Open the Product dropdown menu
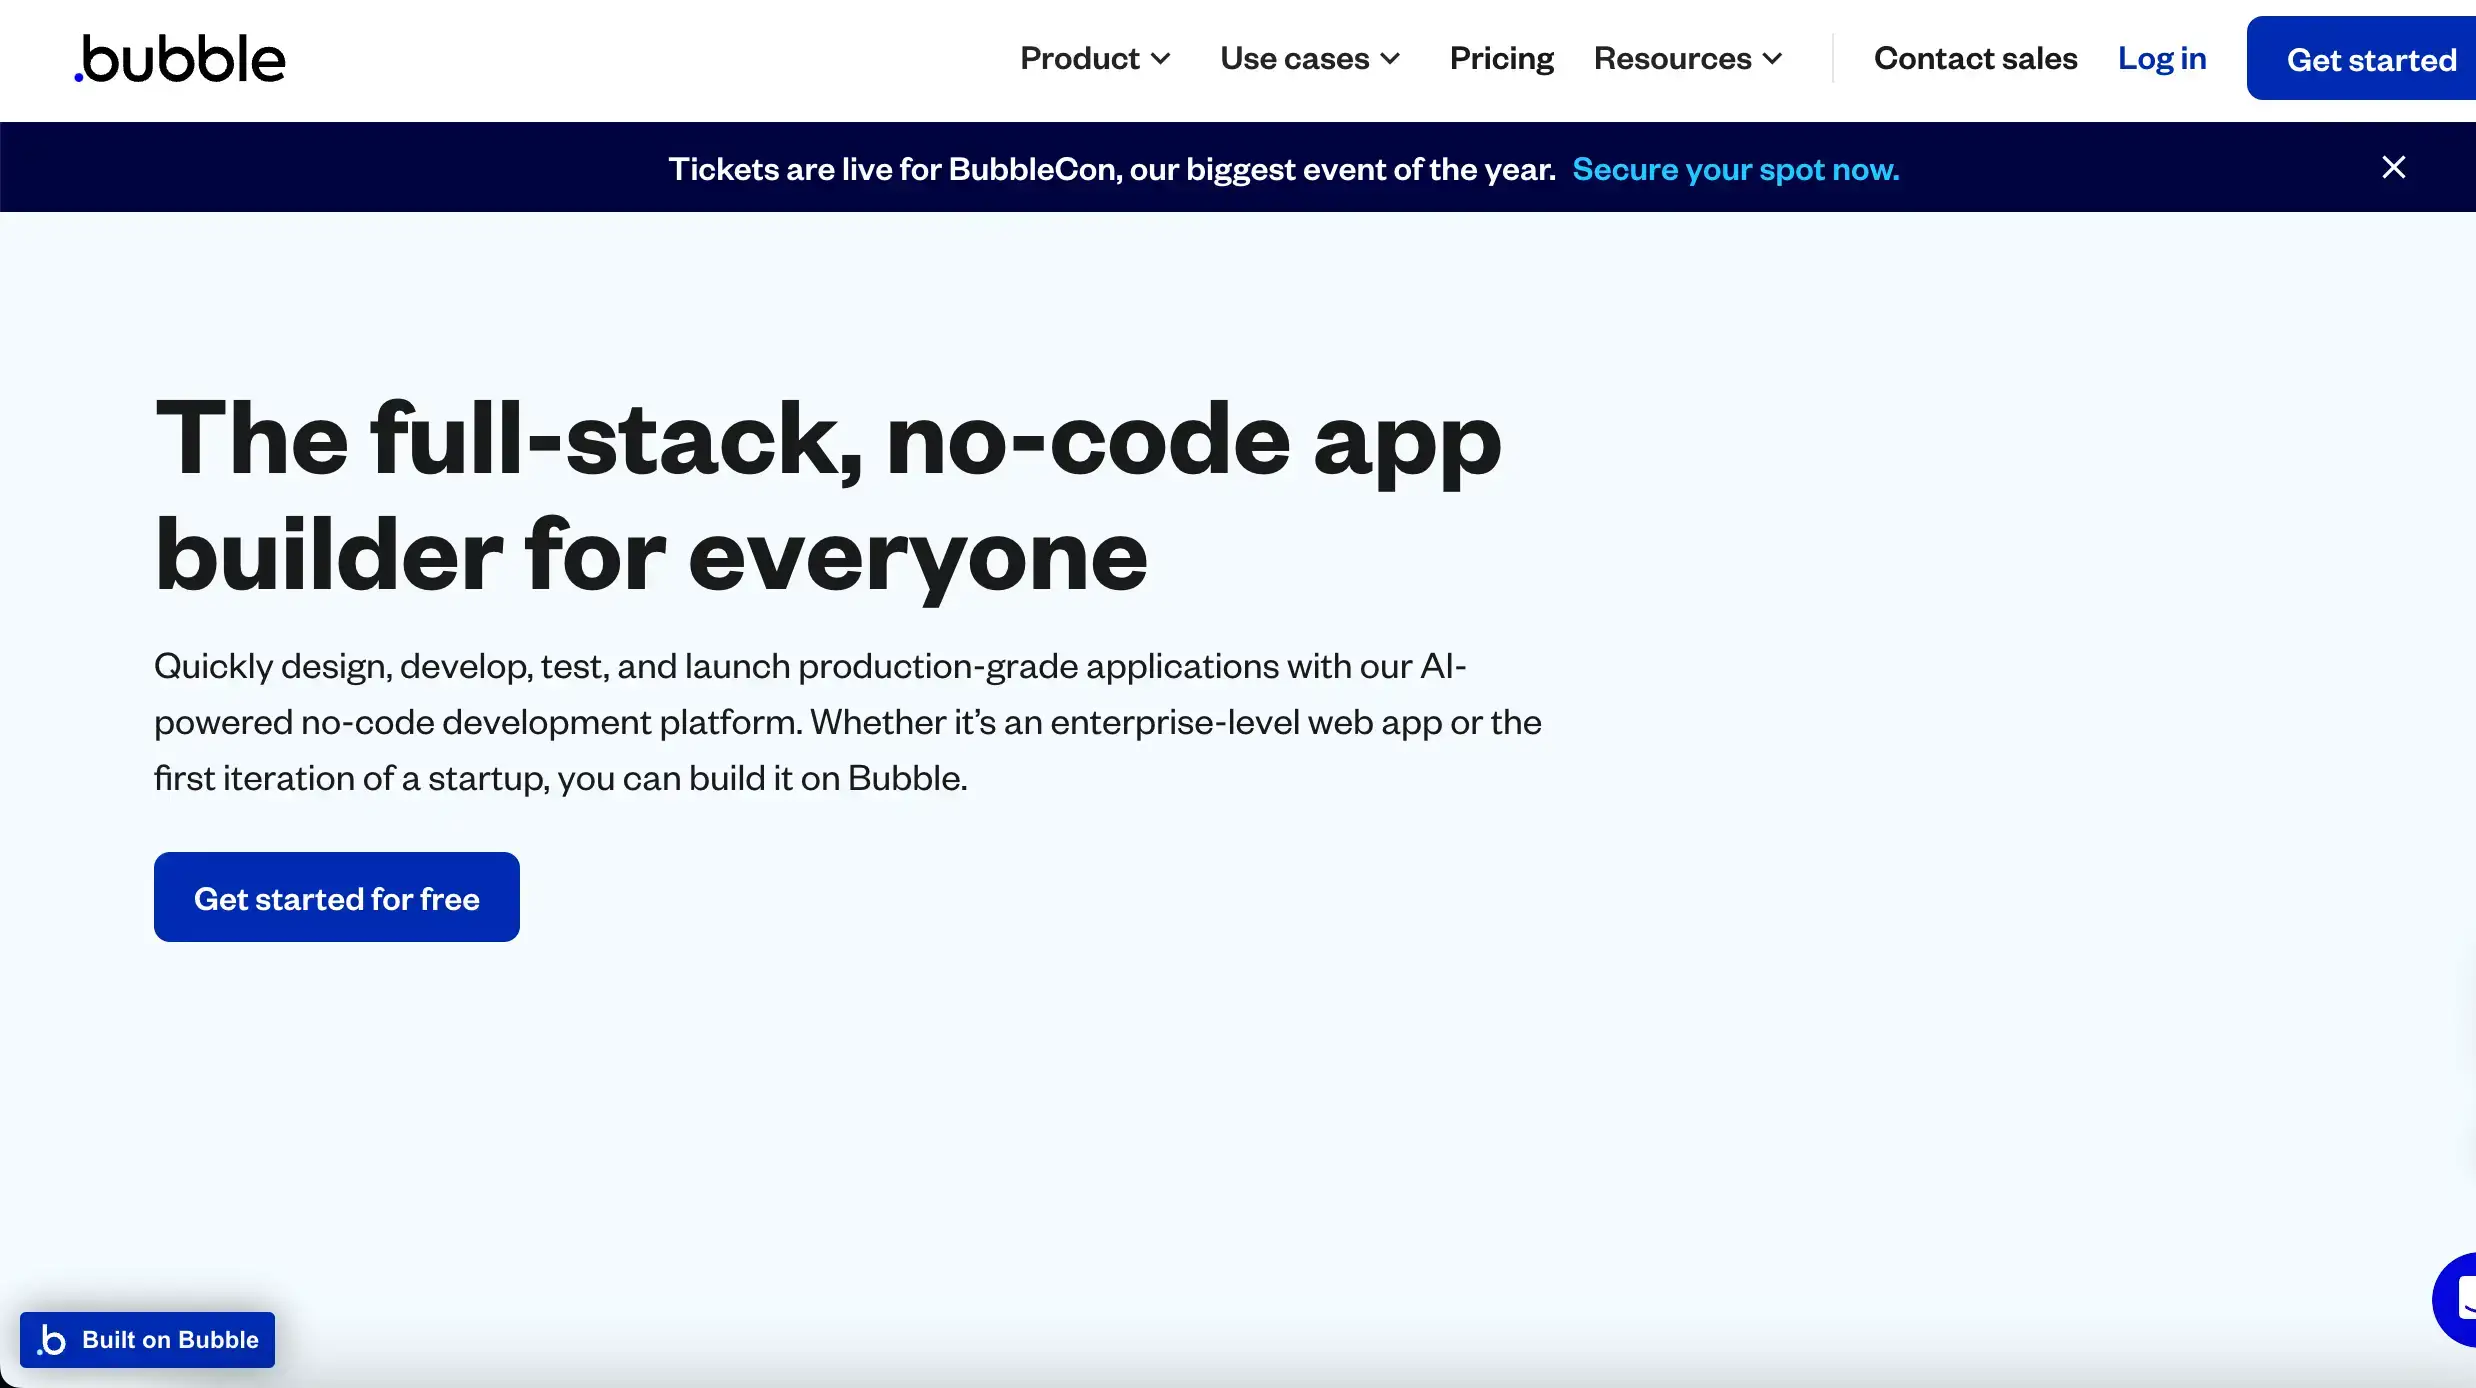This screenshot has height=1388, width=2476. tap(1095, 59)
